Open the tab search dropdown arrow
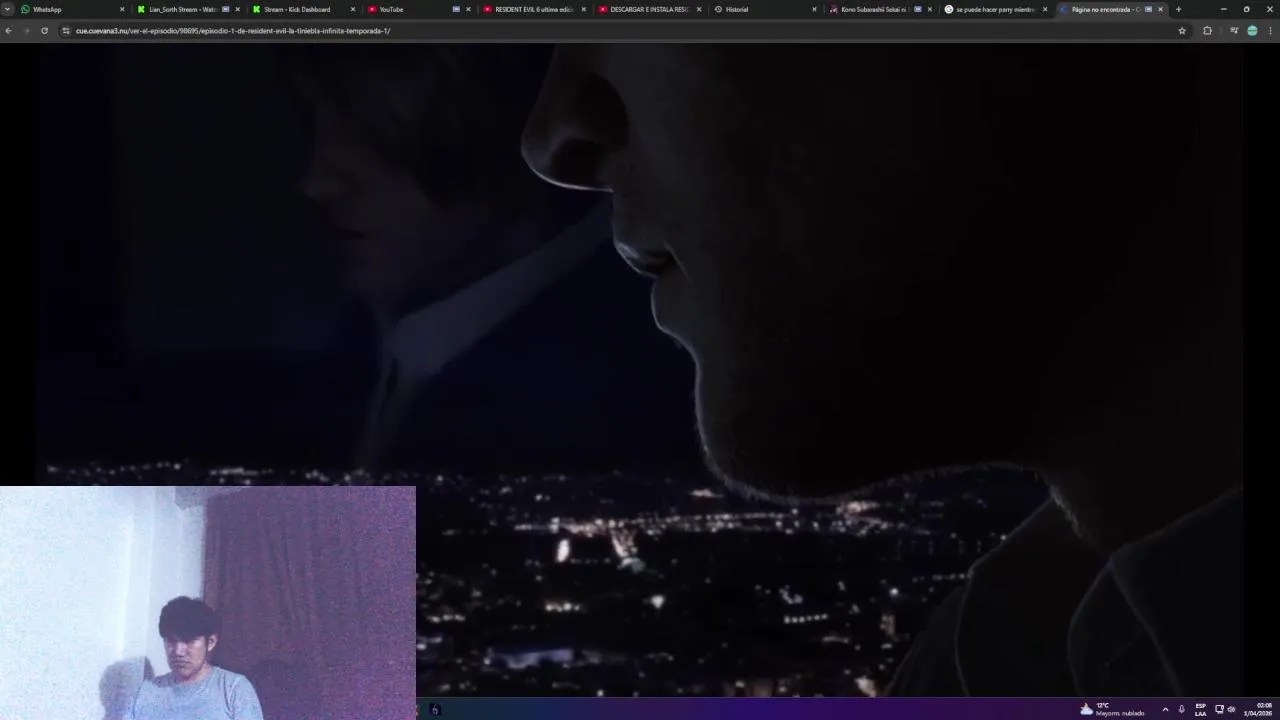The width and height of the screenshot is (1280, 720). point(7,9)
